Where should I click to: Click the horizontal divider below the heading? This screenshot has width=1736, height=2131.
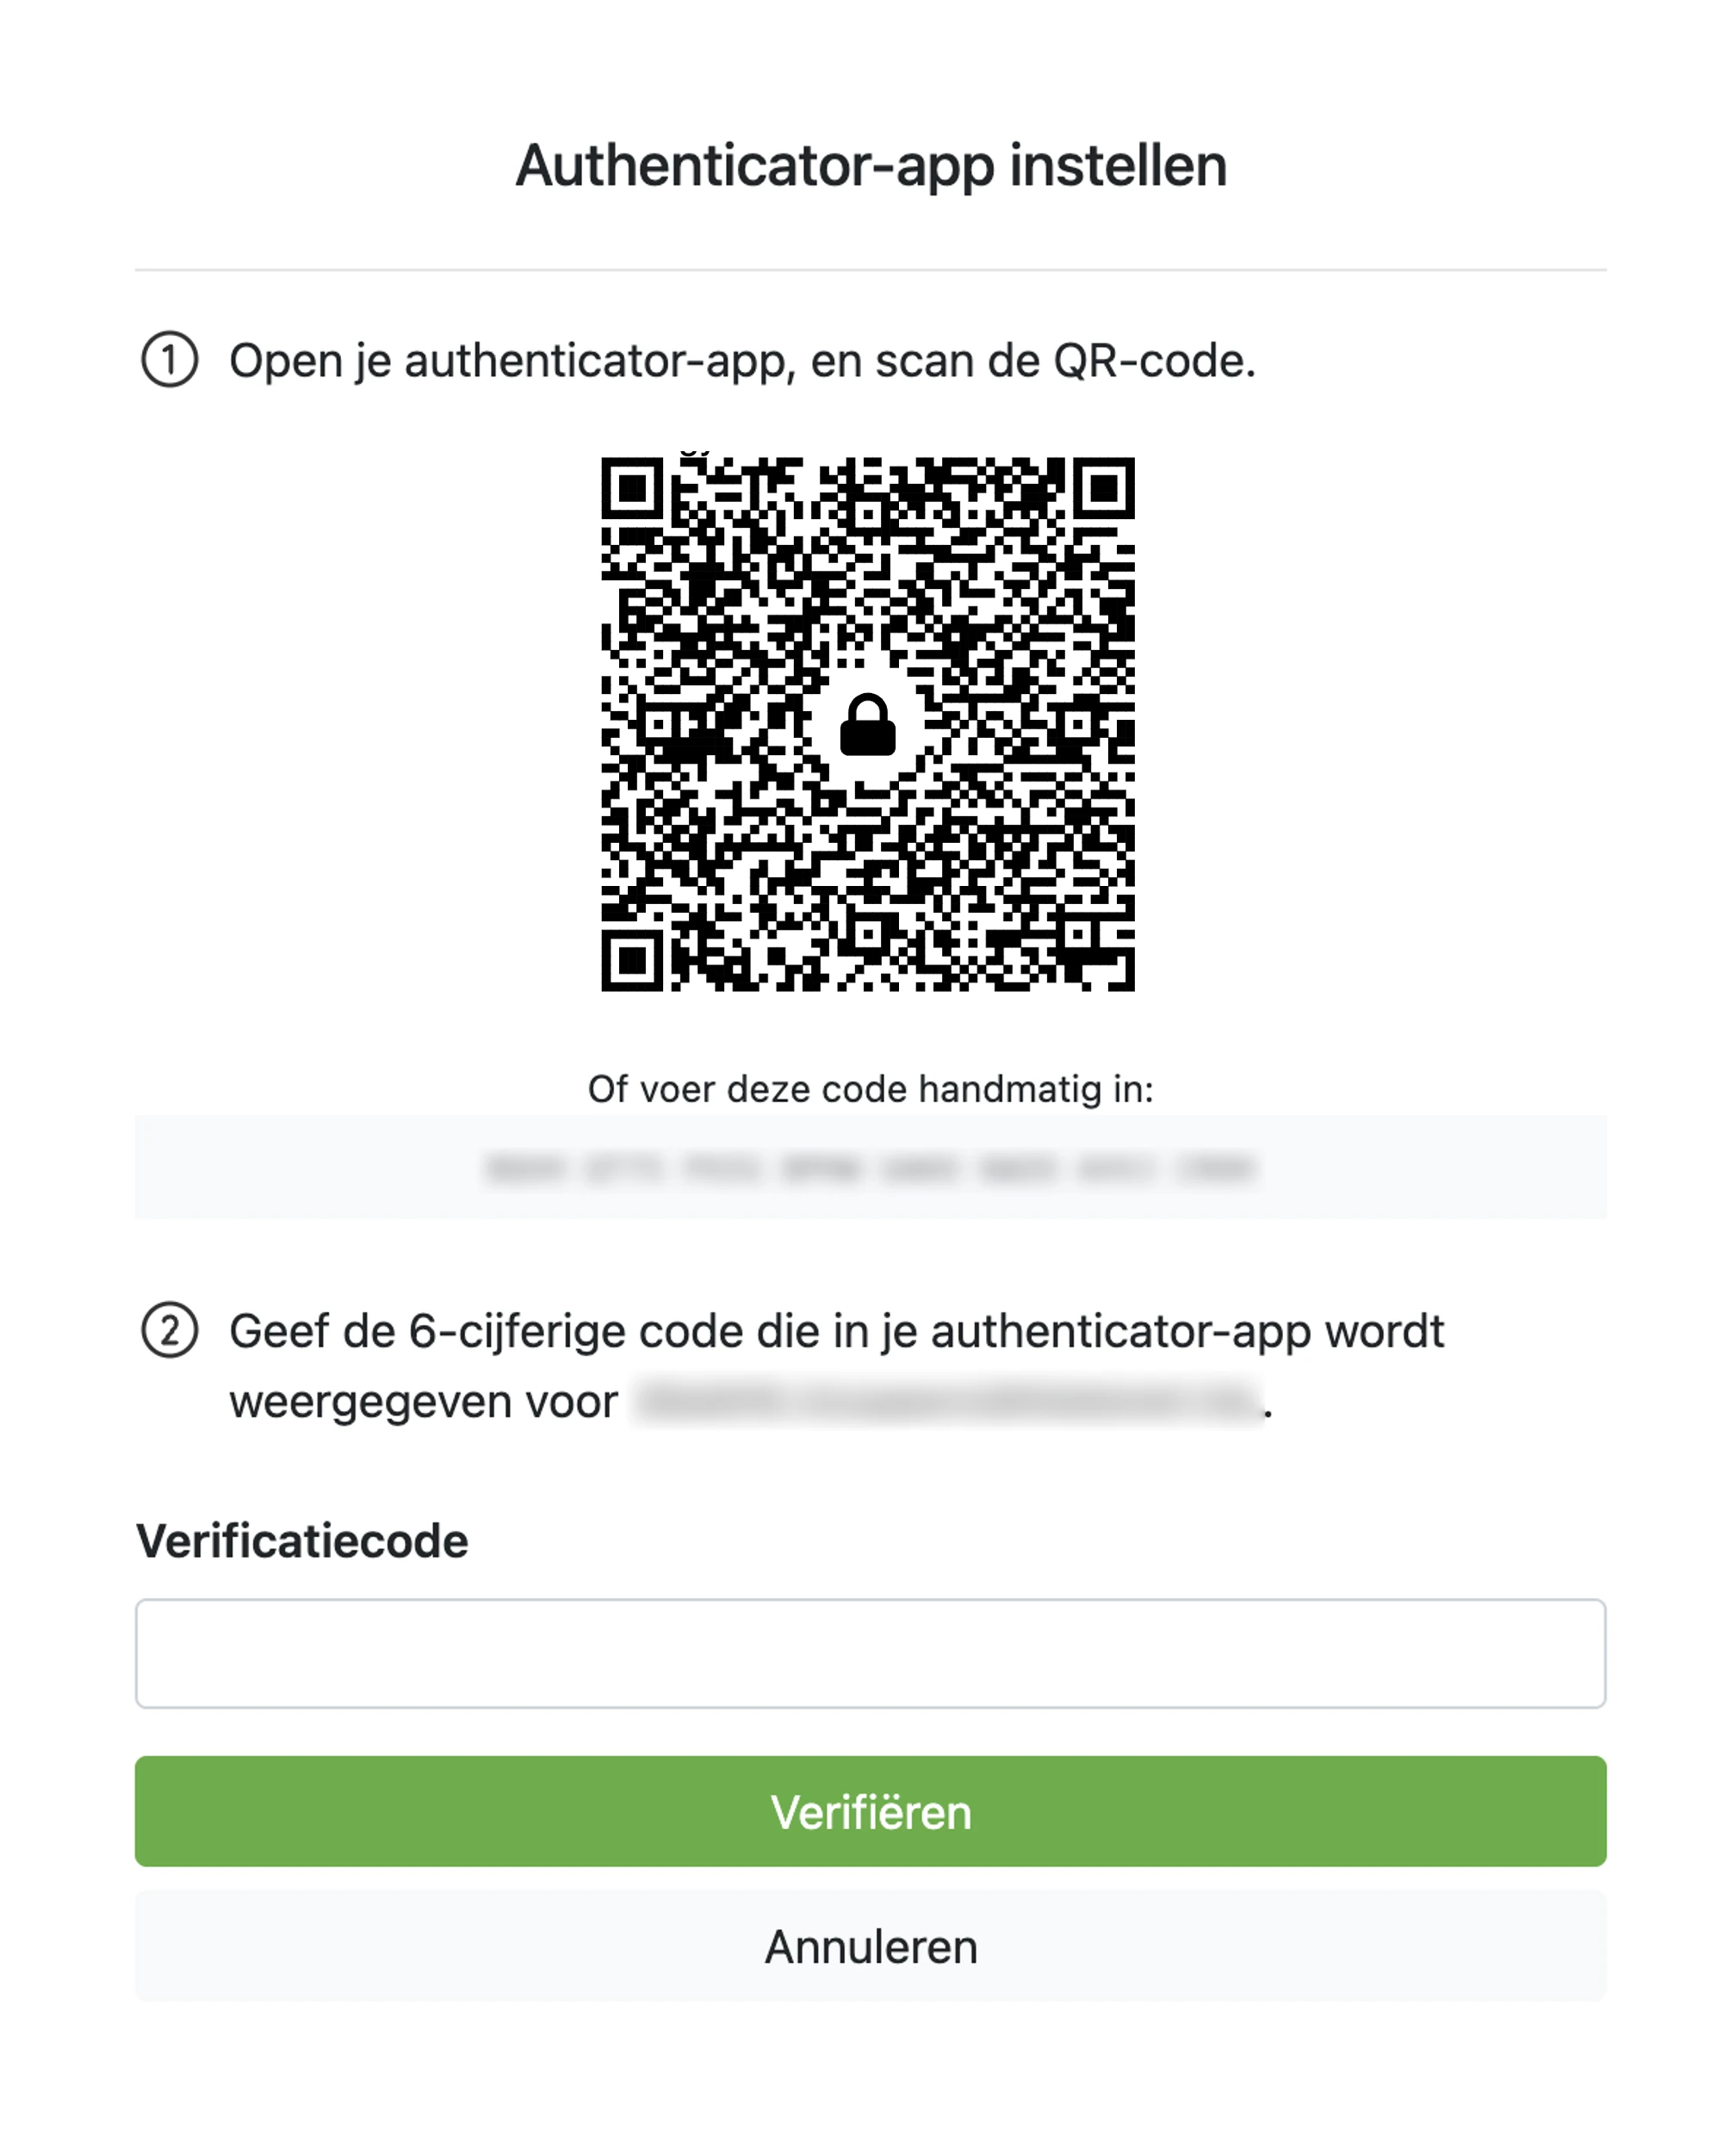[870, 269]
